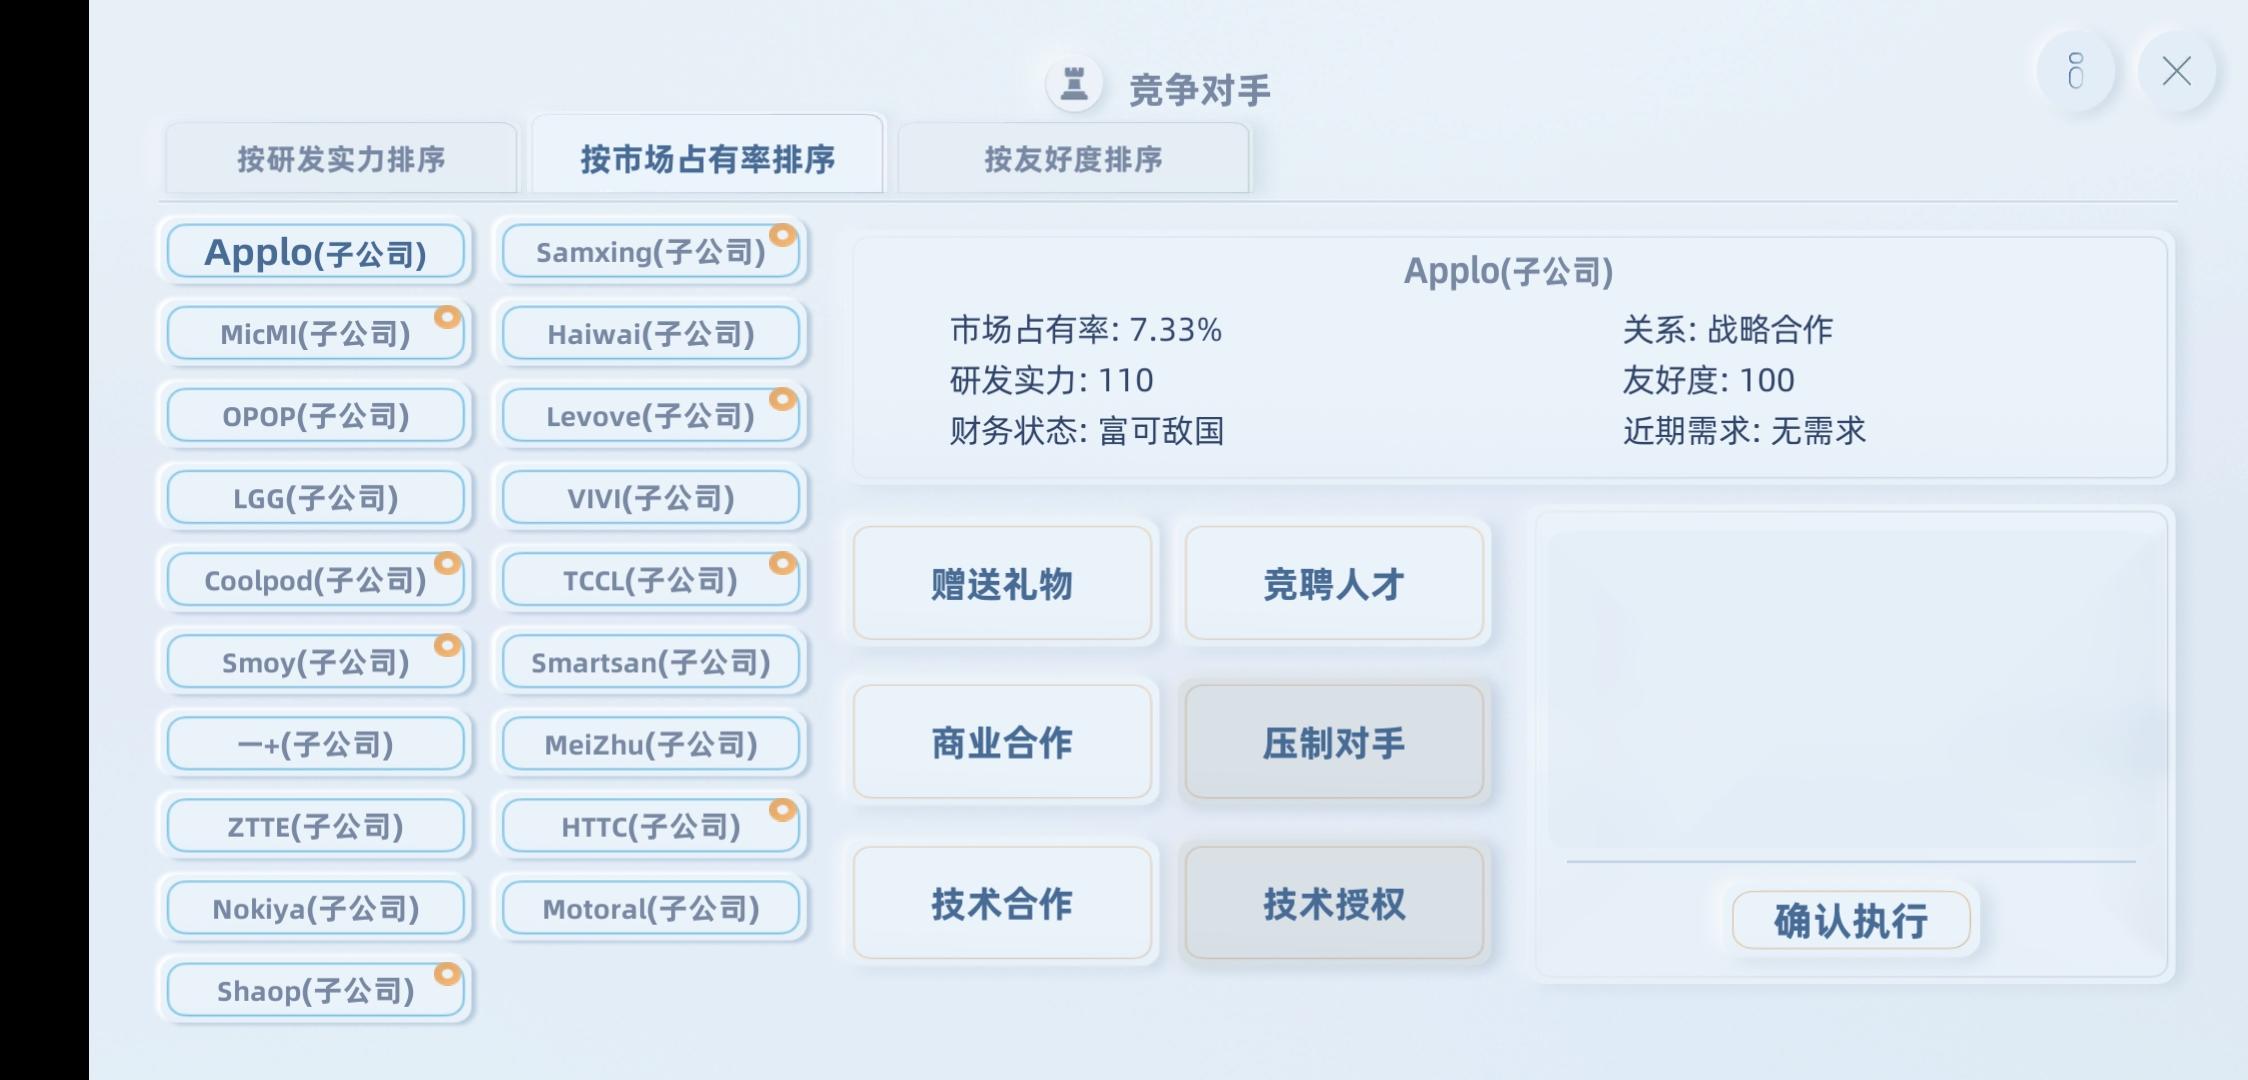The width and height of the screenshot is (2248, 1080).
Task: Click orange notification dot on Shaop
Action: 447,974
